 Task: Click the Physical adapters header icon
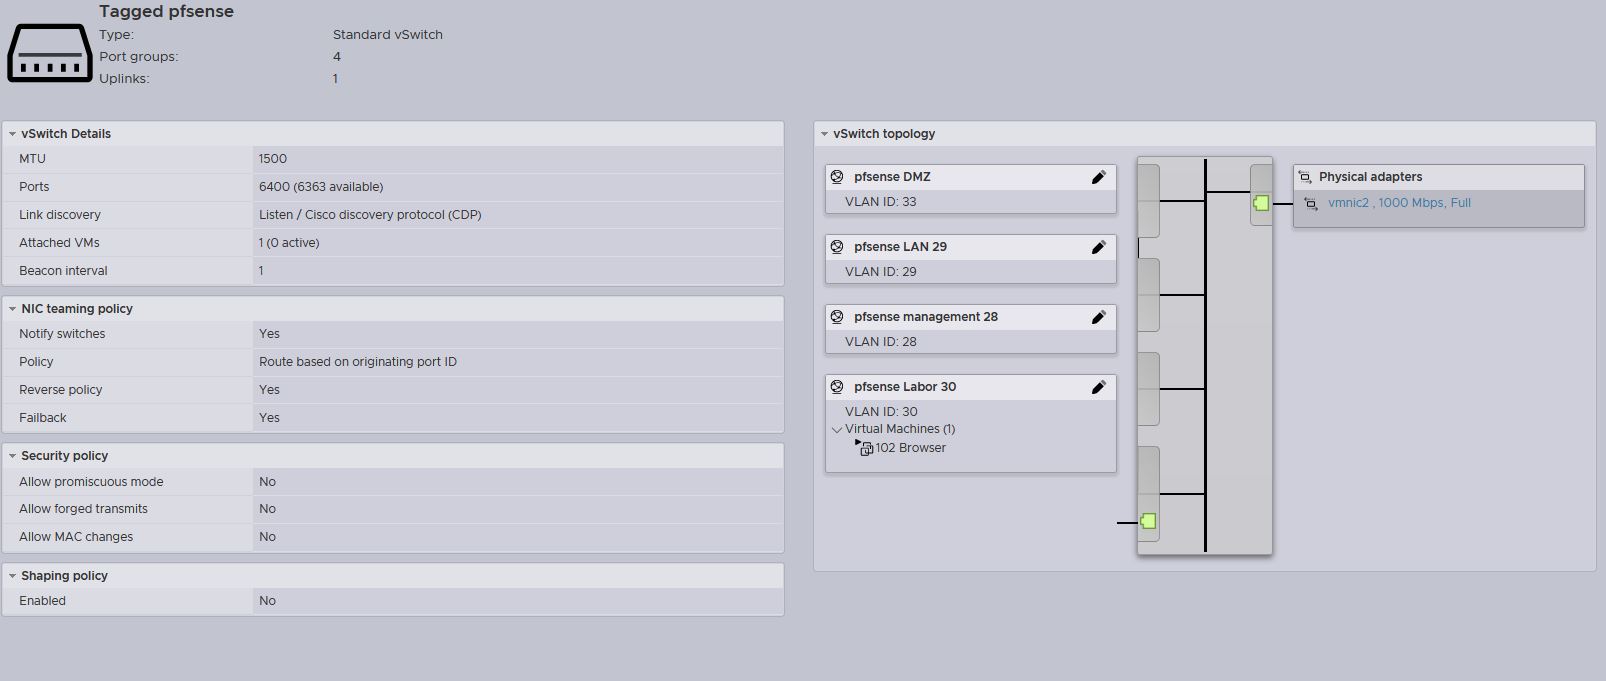pos(1304,177)
